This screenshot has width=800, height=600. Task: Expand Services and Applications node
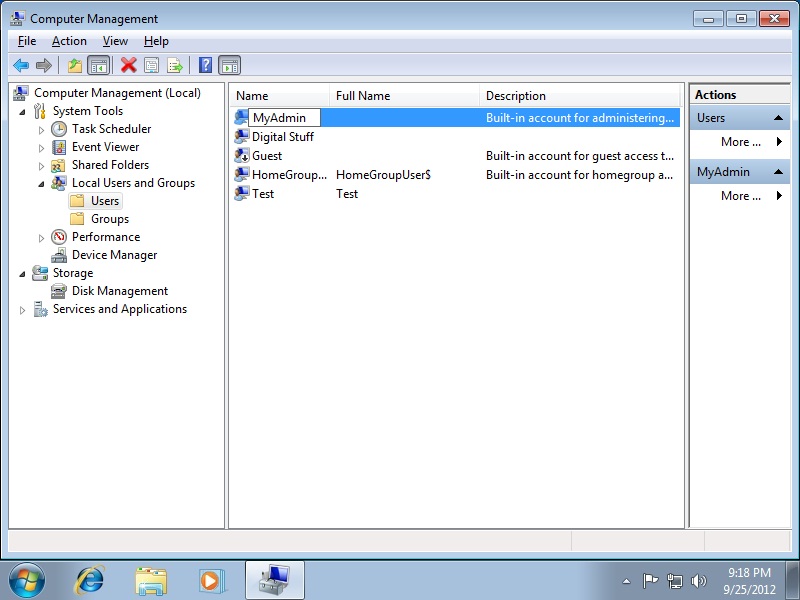click(x=22, y=310)
